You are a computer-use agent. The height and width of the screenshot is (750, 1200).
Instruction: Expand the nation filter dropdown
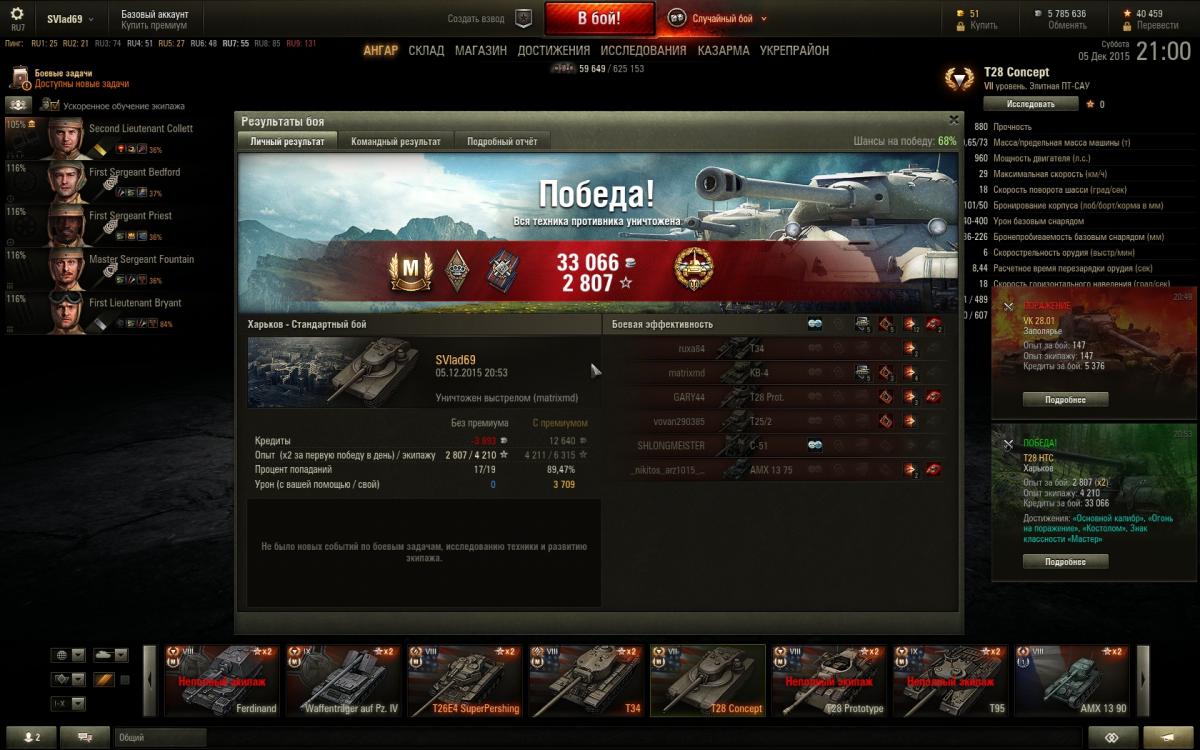coord(68,655)
